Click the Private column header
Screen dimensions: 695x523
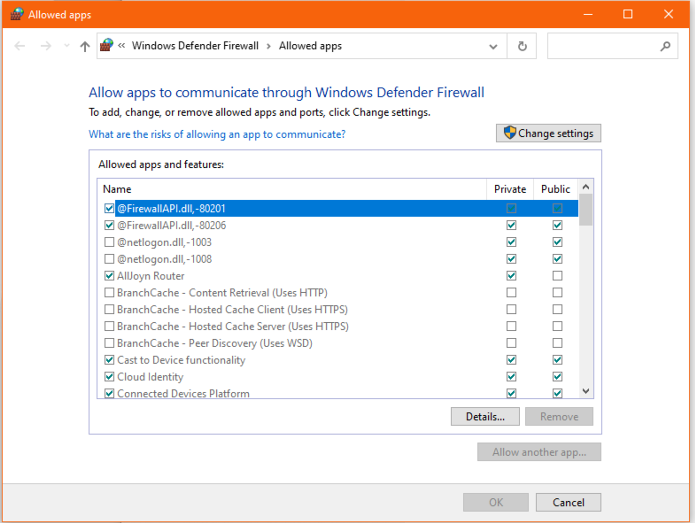510,189
